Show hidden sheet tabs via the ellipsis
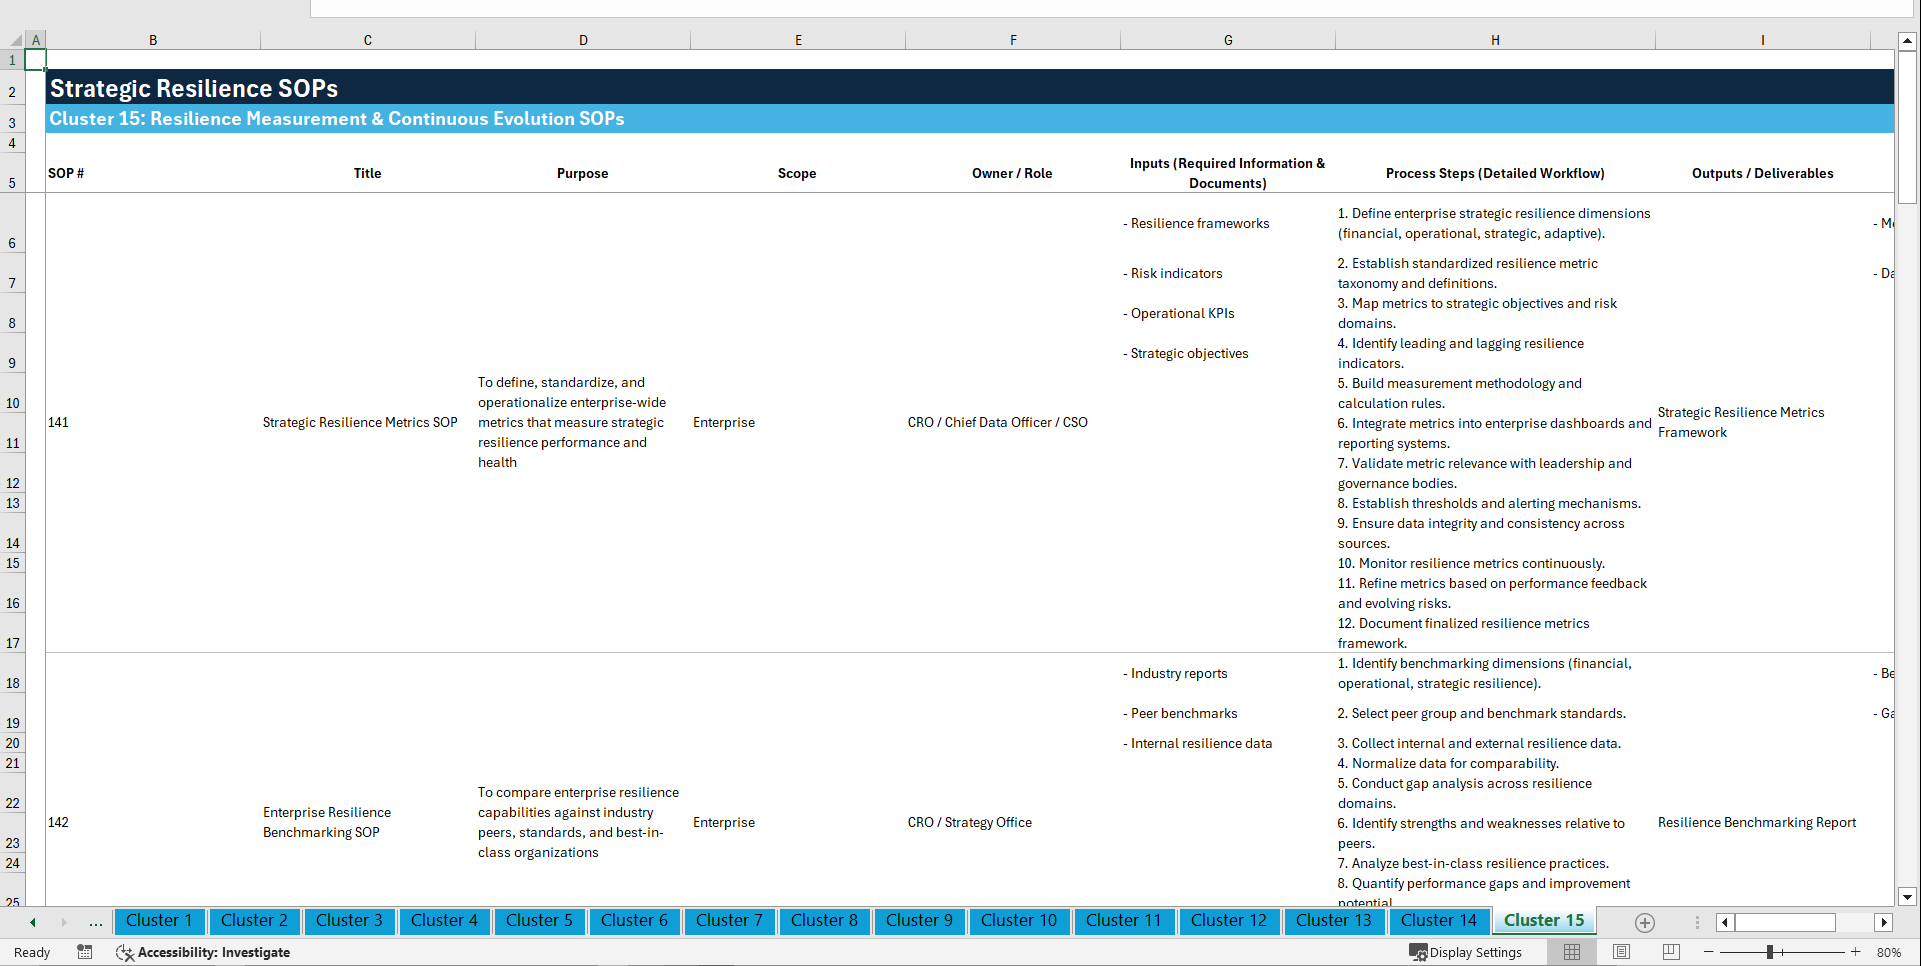 tap(96, 922)
